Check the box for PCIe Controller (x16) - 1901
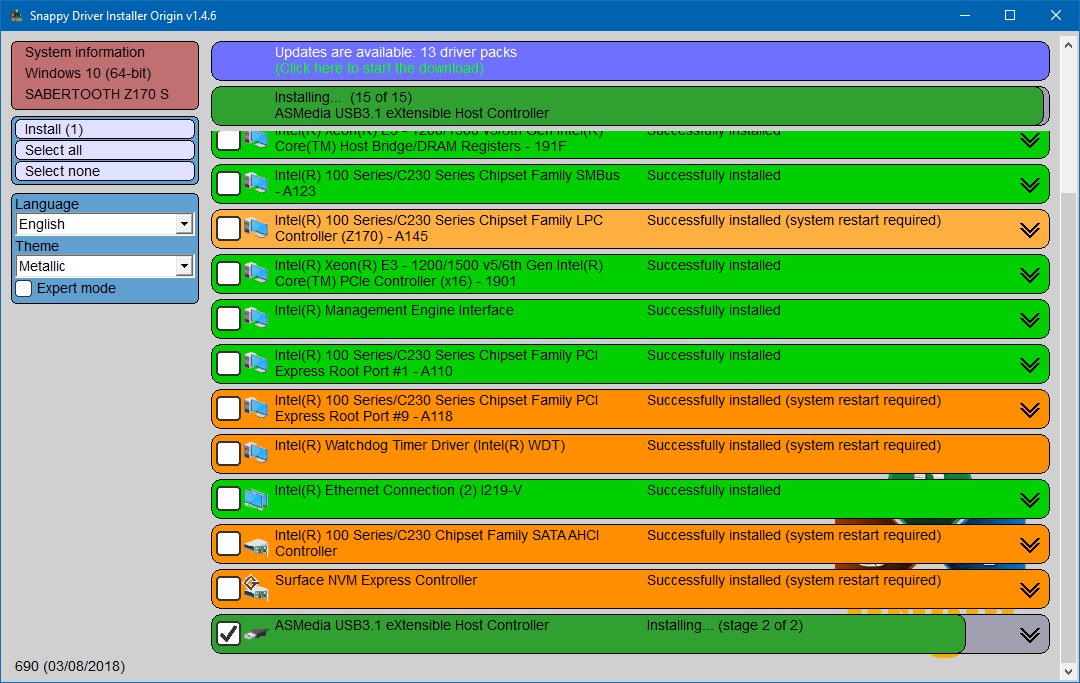Image resolution: width=1080 pixels, height=683 pixels. [x=228, y=274]
